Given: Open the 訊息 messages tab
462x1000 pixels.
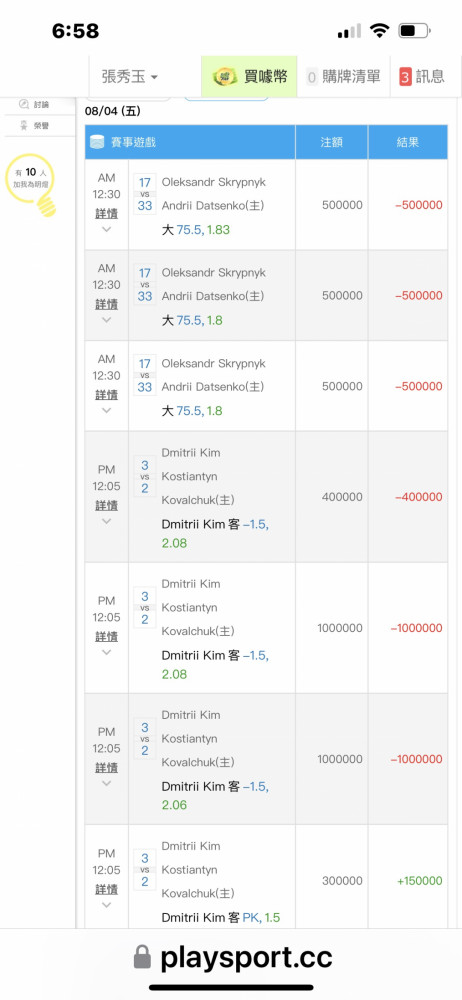Looking at the screenshot, I should coord(422,77).
